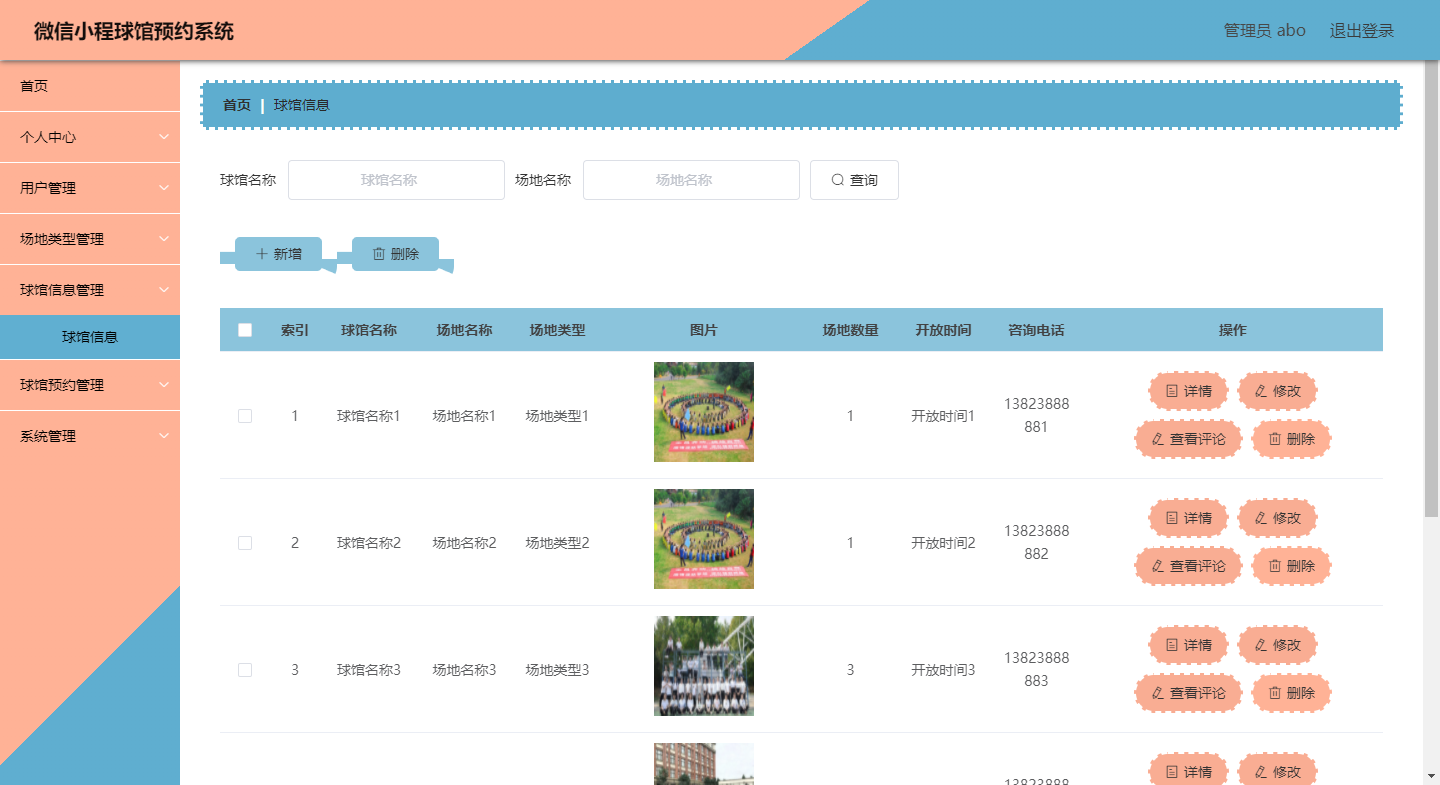
Task: Click phone number 13823888881
Action: [x=1036, y=416]
